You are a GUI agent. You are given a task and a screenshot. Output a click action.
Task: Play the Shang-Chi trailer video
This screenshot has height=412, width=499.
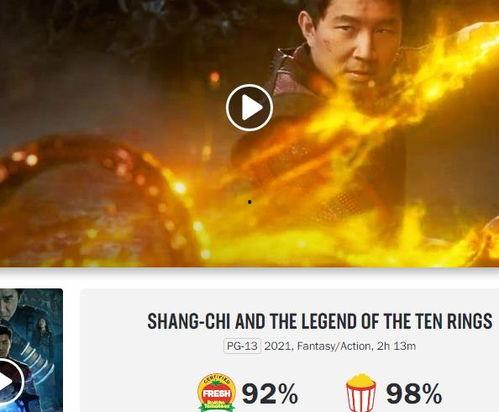pyautogui.click(x=249, y=107)
